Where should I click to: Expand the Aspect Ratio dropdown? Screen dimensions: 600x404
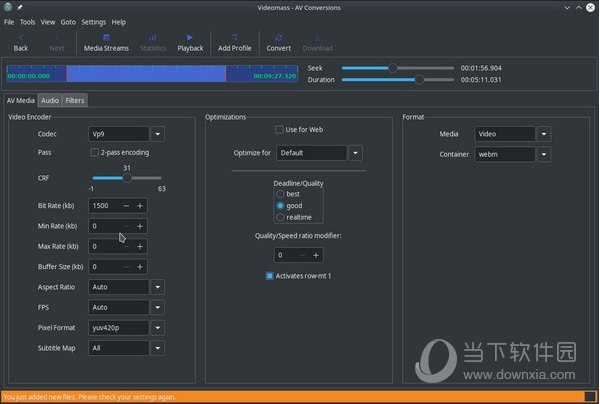coord(158,287)
